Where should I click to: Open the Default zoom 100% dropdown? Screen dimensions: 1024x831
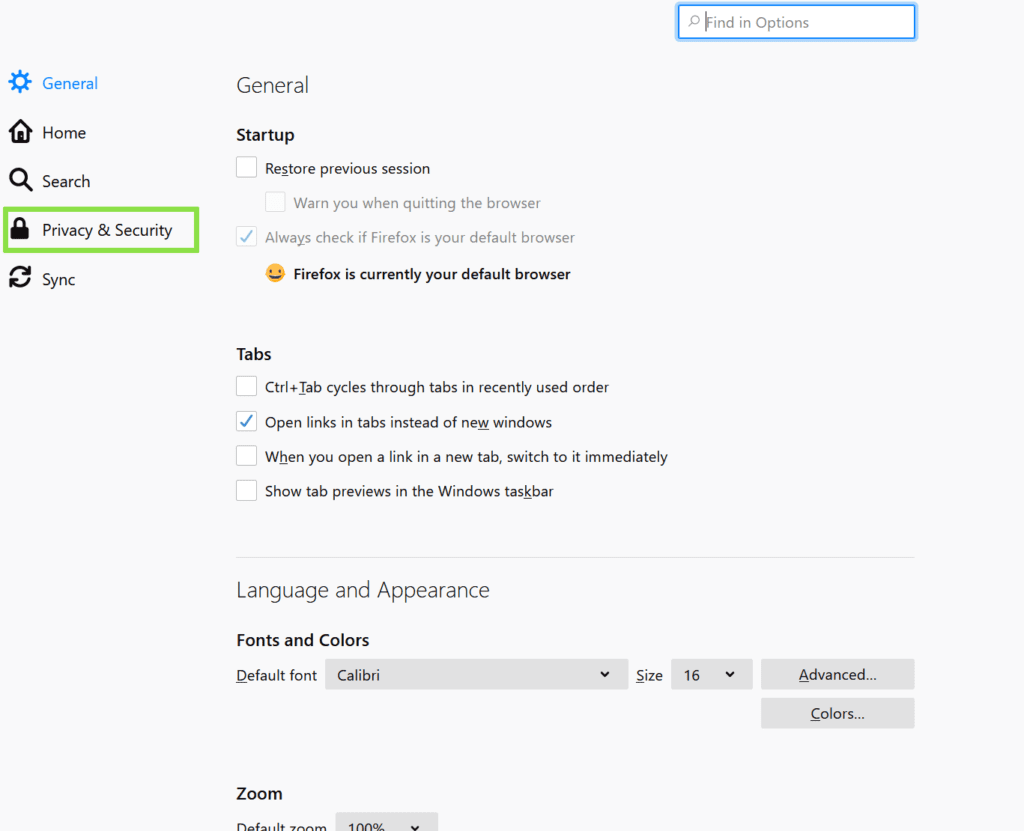tap(386, 824)
